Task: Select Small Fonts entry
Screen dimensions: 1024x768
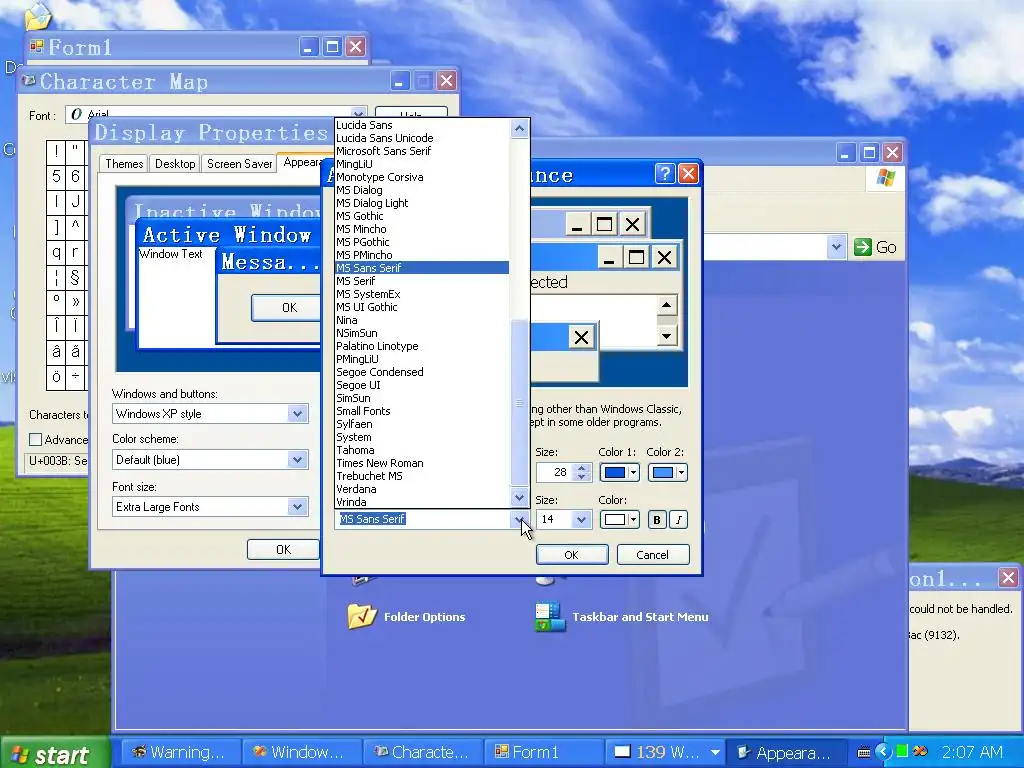Action: 422,411
